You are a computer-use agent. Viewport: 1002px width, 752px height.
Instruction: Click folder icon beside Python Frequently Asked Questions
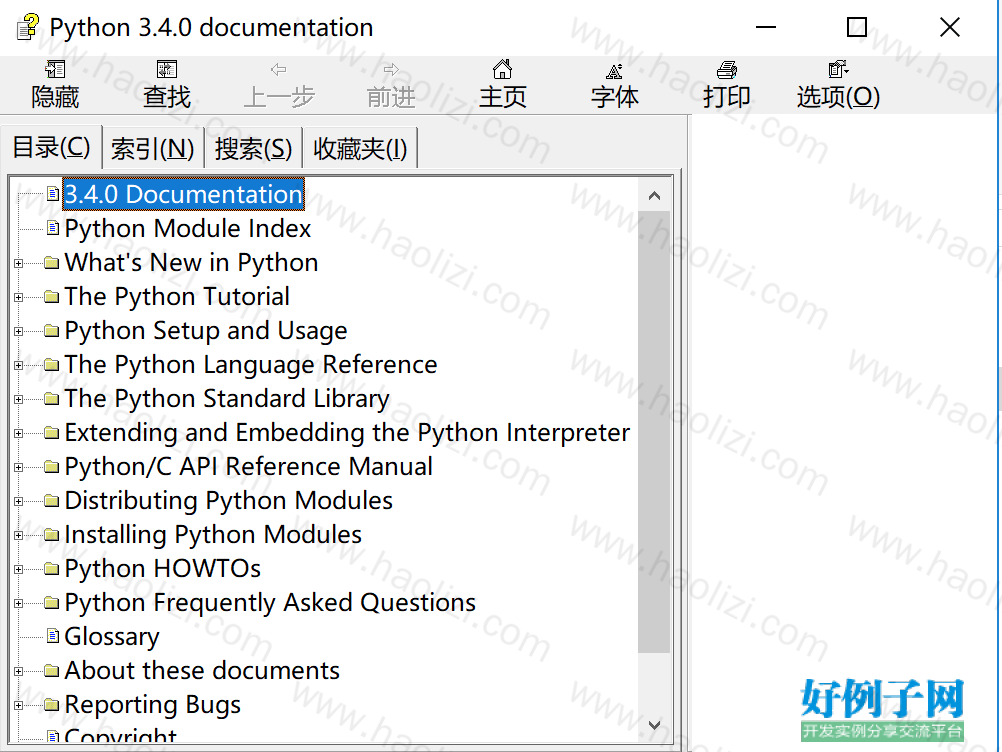52,602
